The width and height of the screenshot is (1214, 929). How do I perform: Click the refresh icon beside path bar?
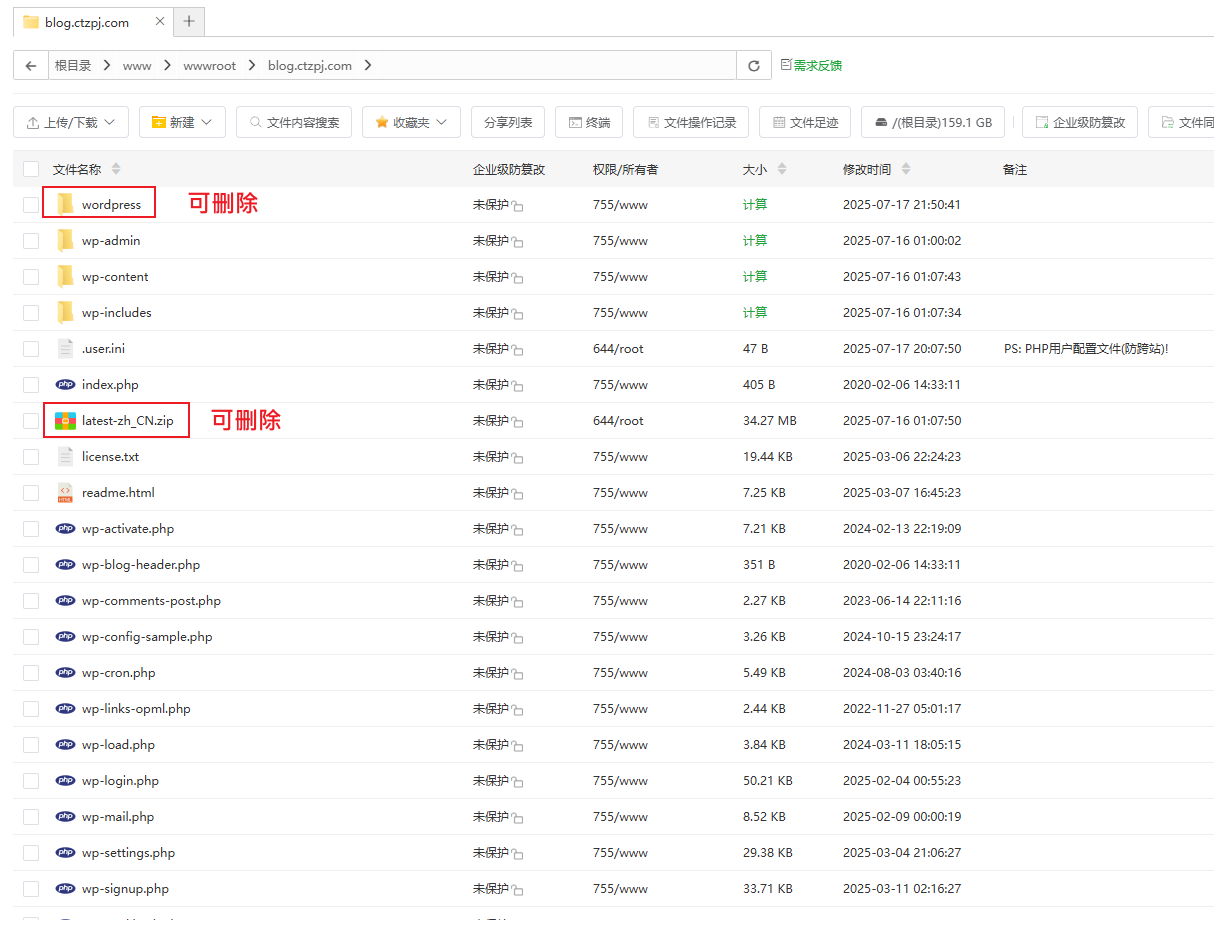(x=753, y=65)
